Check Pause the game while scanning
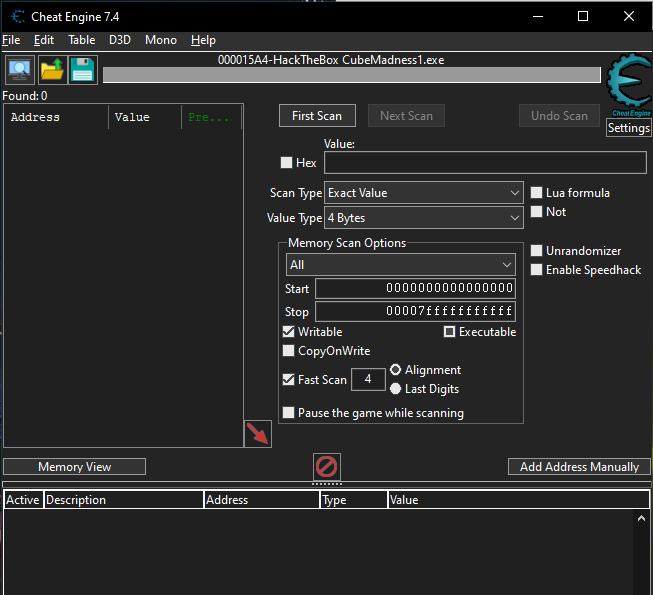The image size is (653, 595). coord(289,413)
